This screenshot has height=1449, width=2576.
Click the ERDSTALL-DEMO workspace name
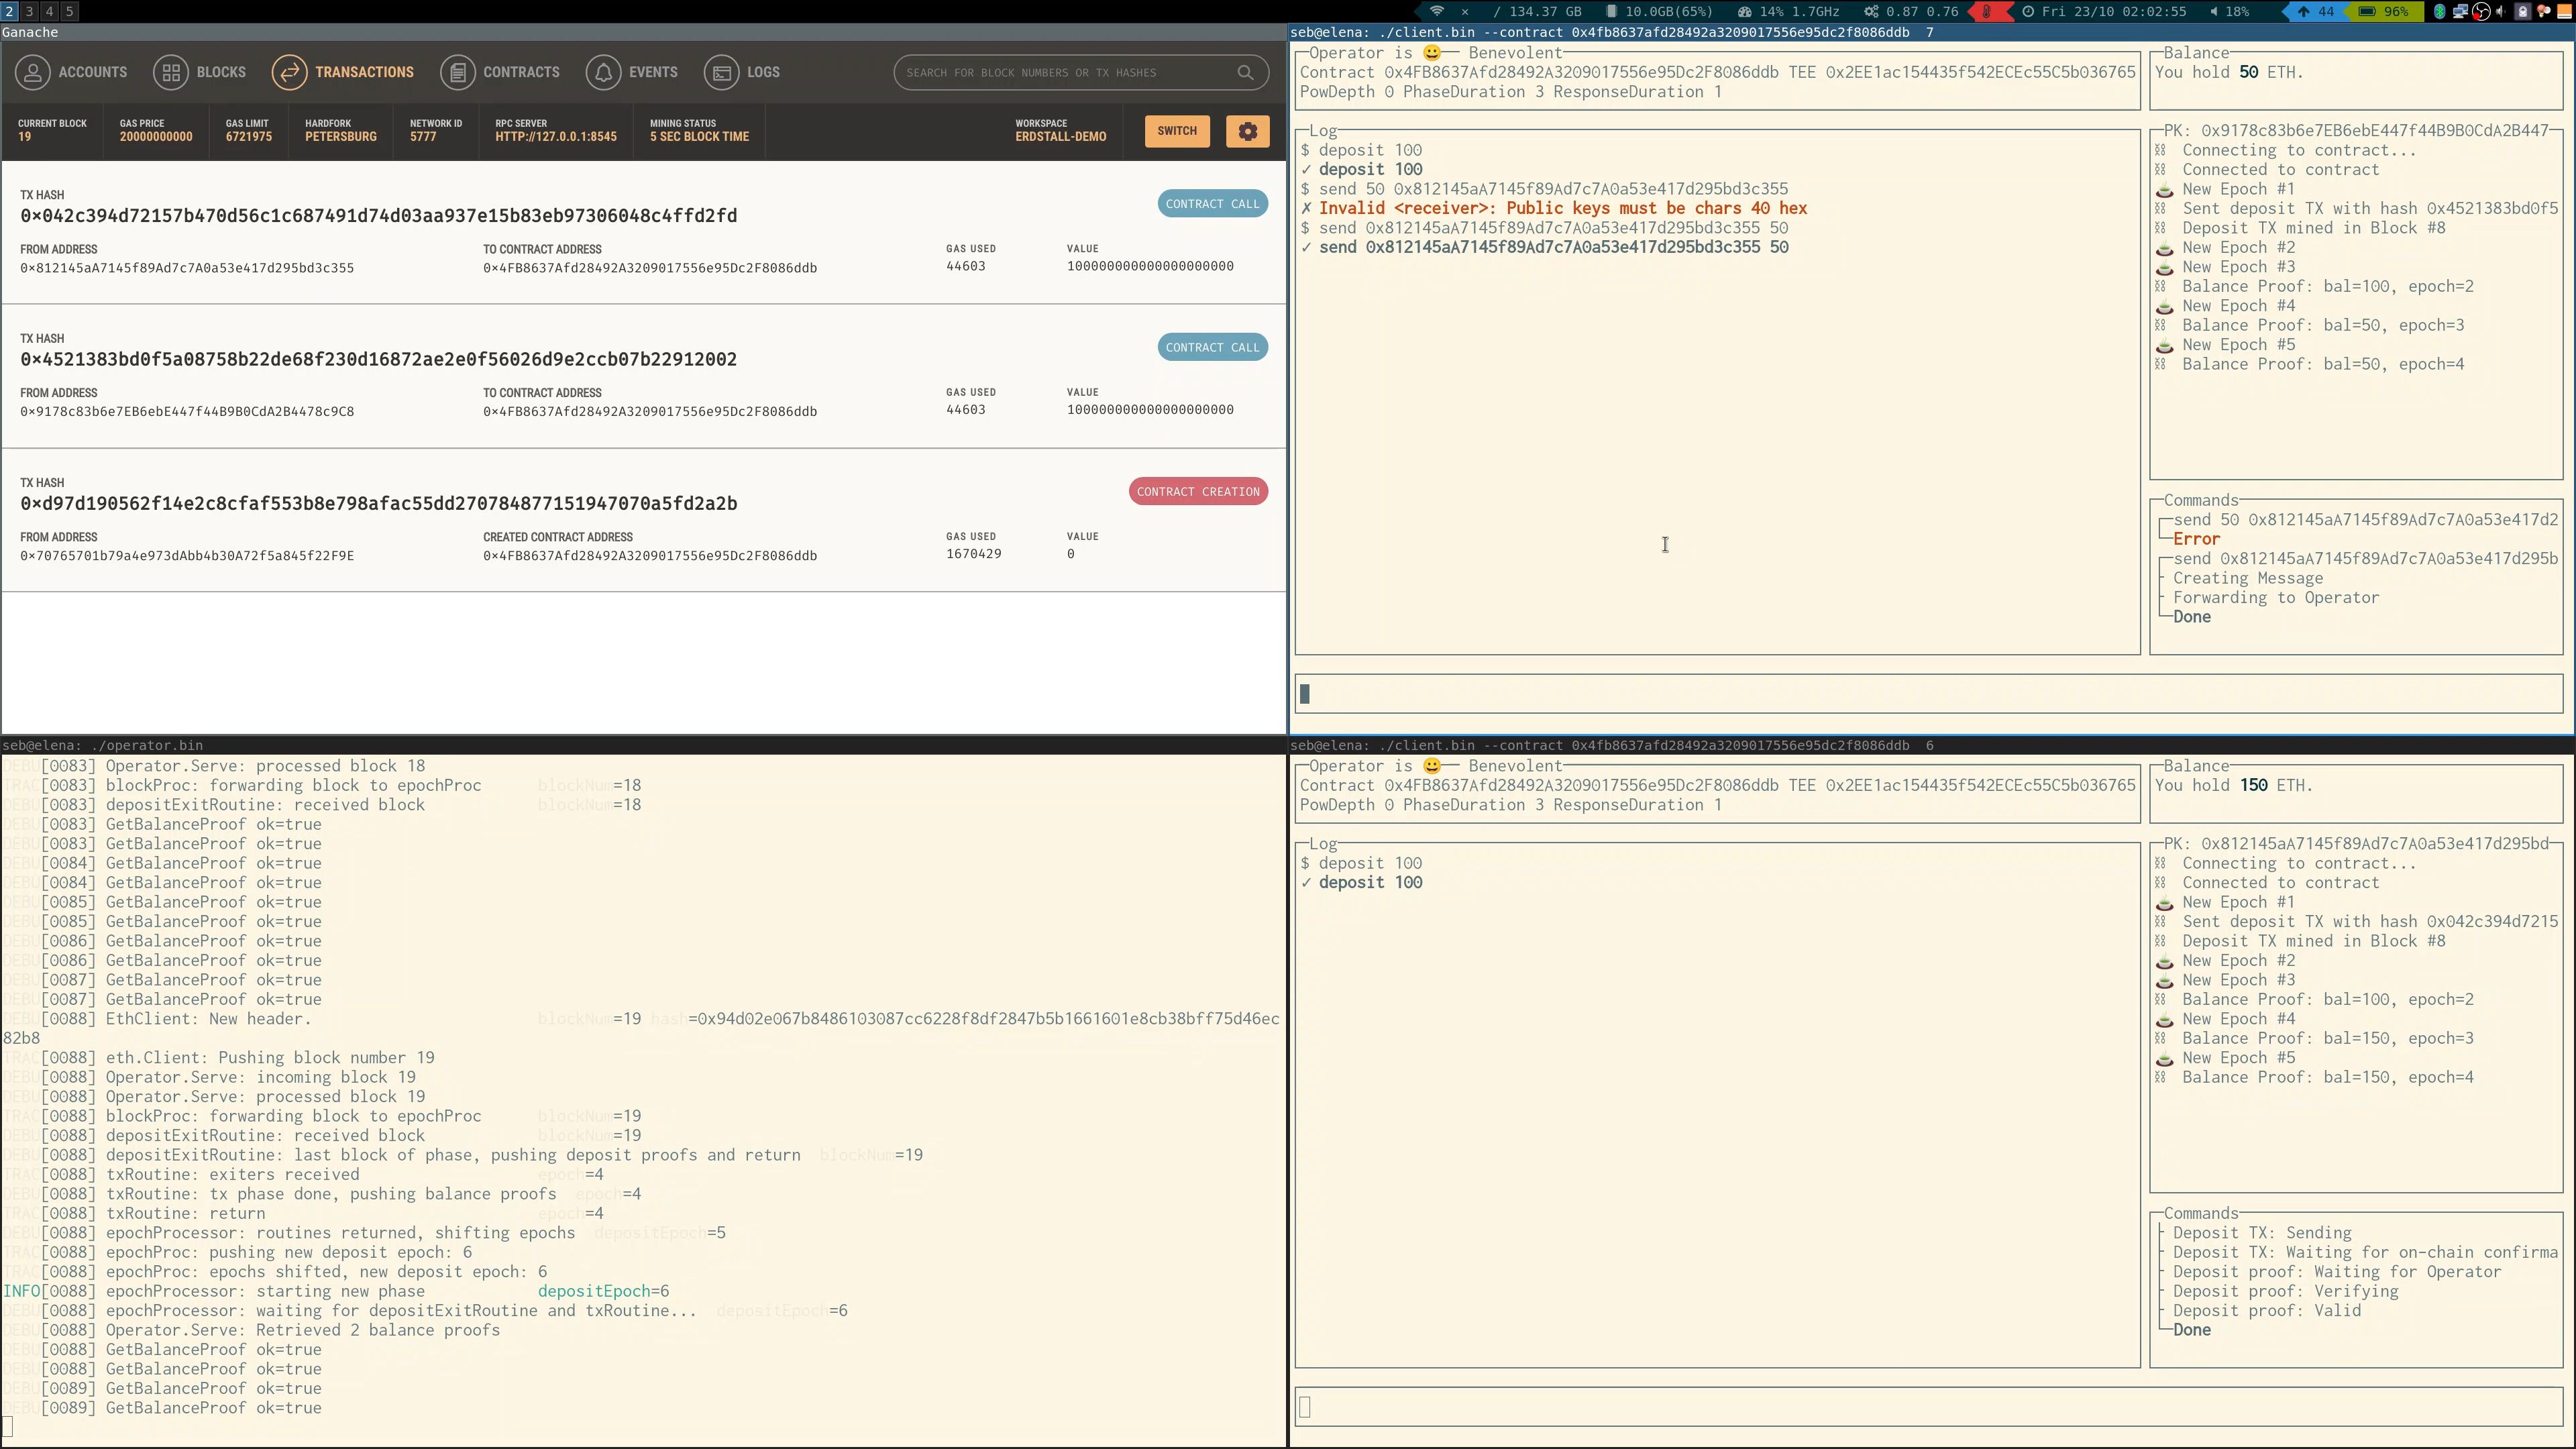pos(1061,137)
